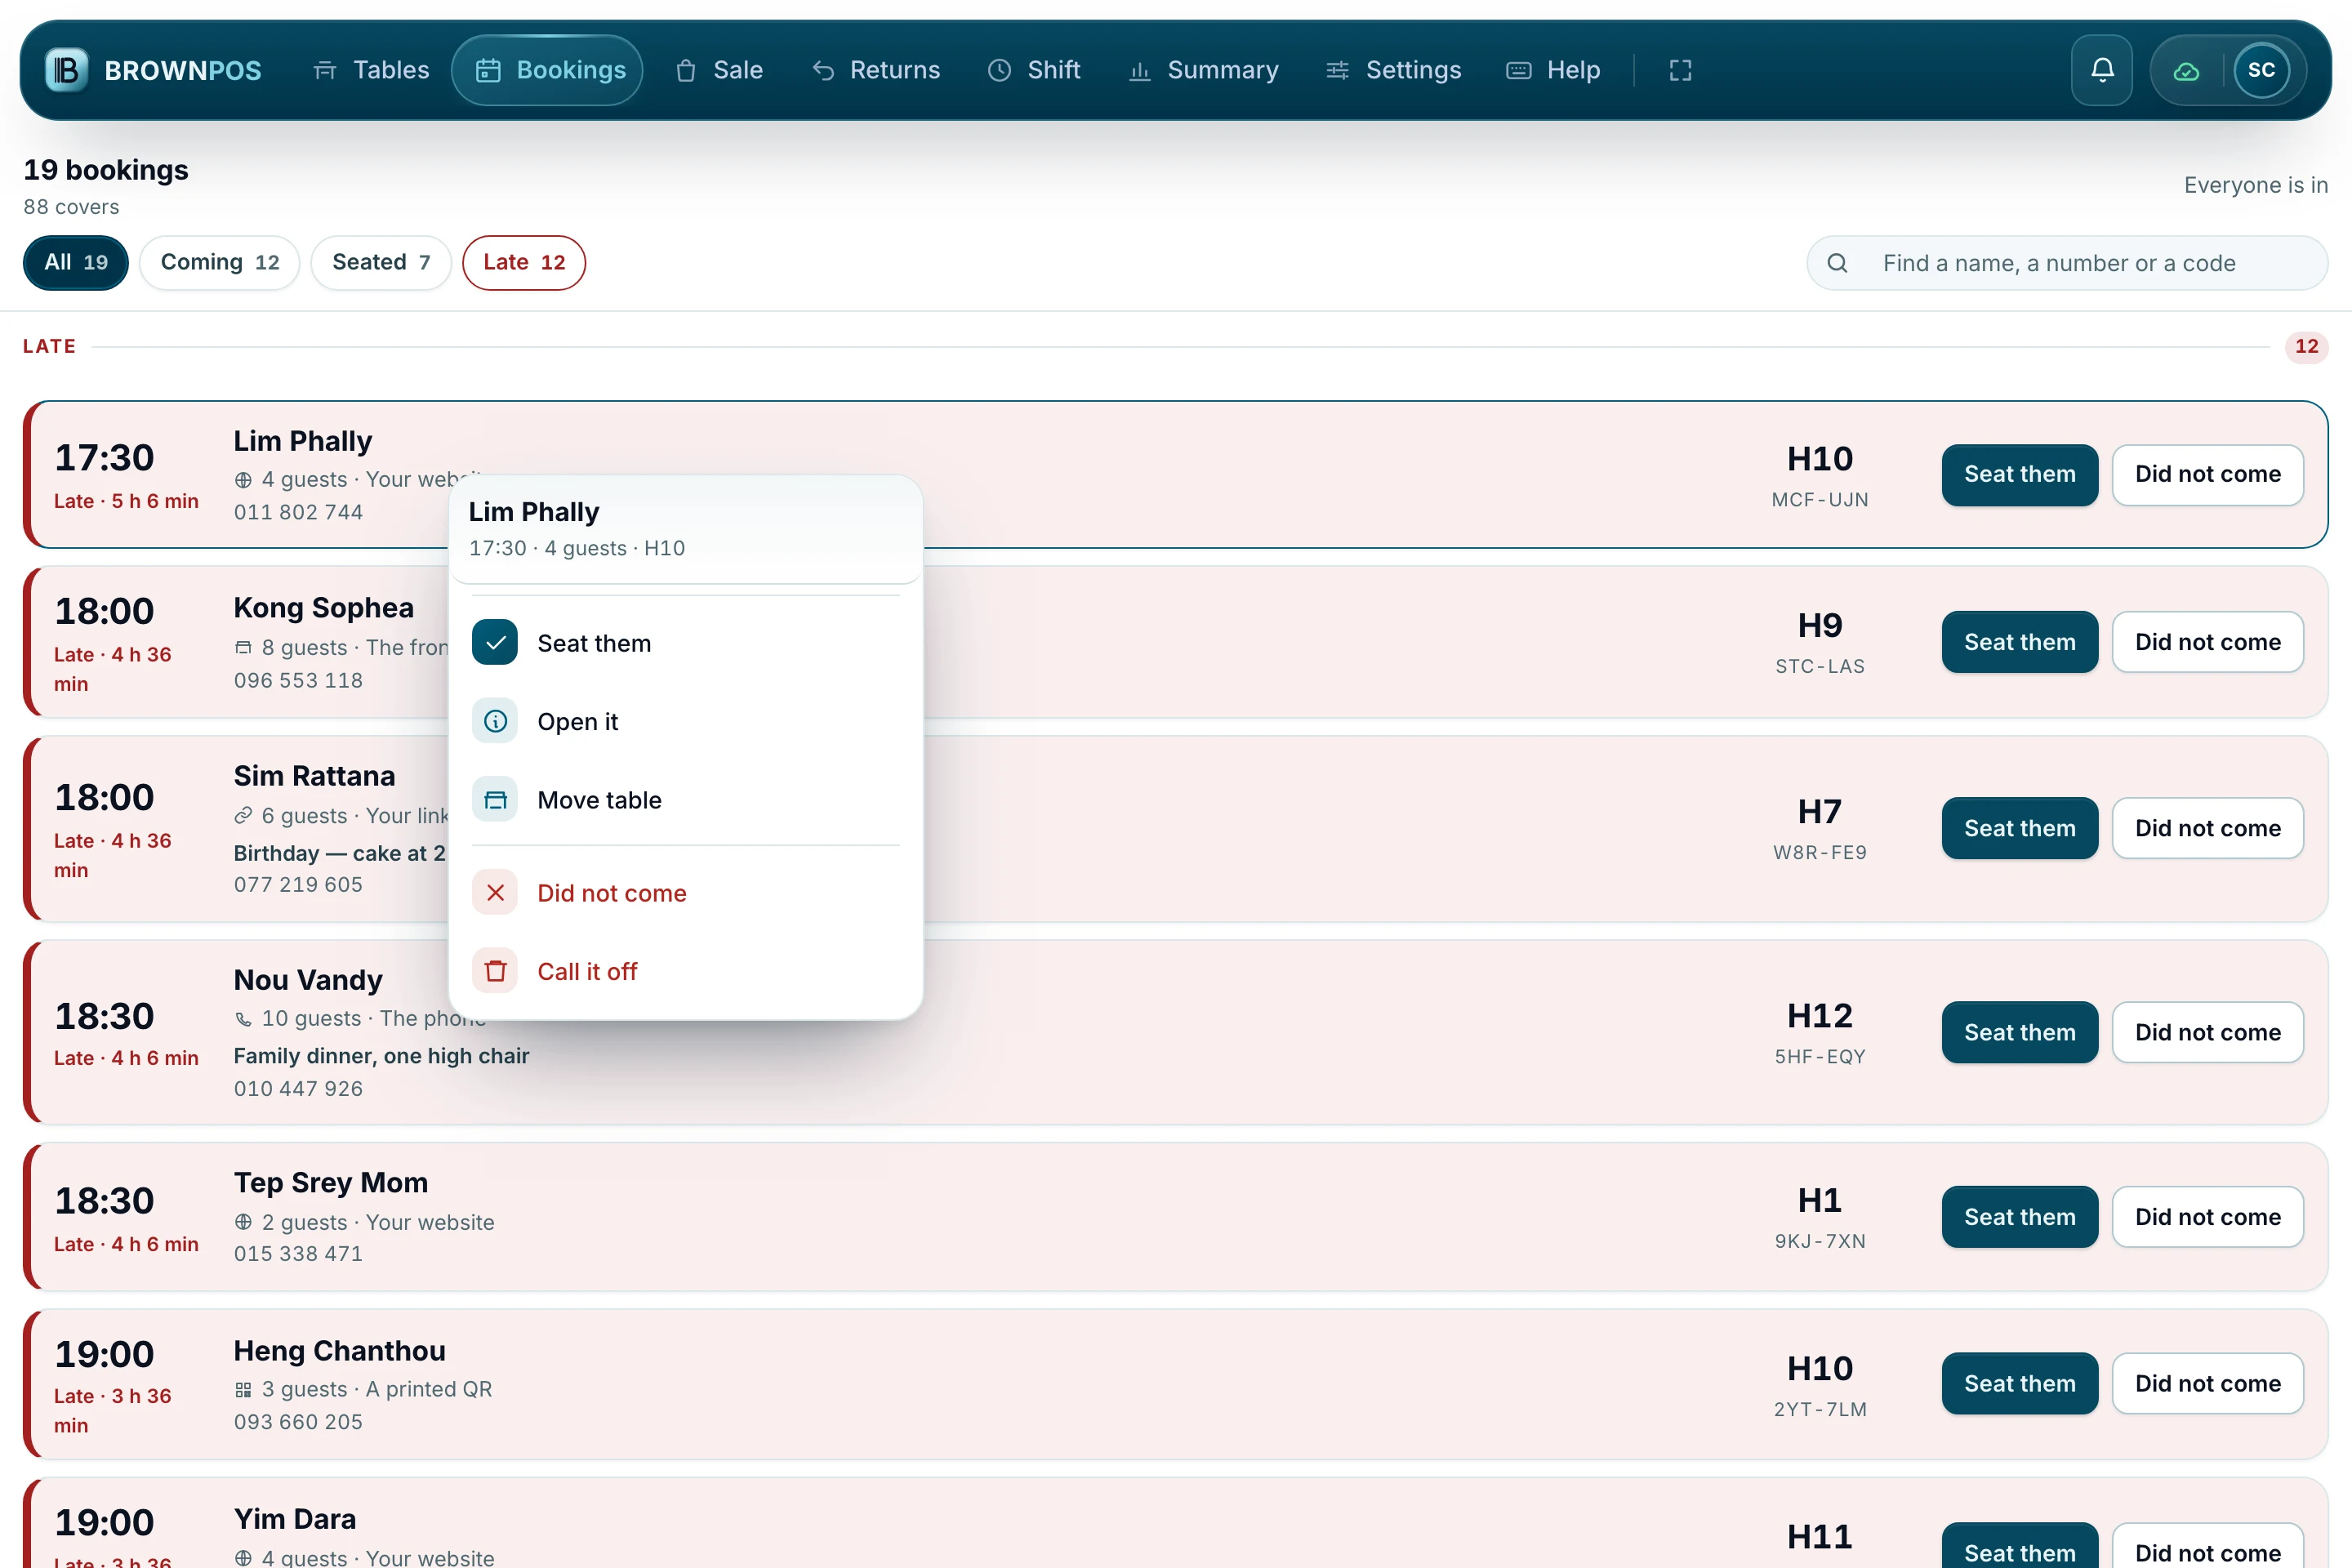Select the Coming 12 filter chip
Screen dimensions: 2352x1568
click(x=220, y=263)
